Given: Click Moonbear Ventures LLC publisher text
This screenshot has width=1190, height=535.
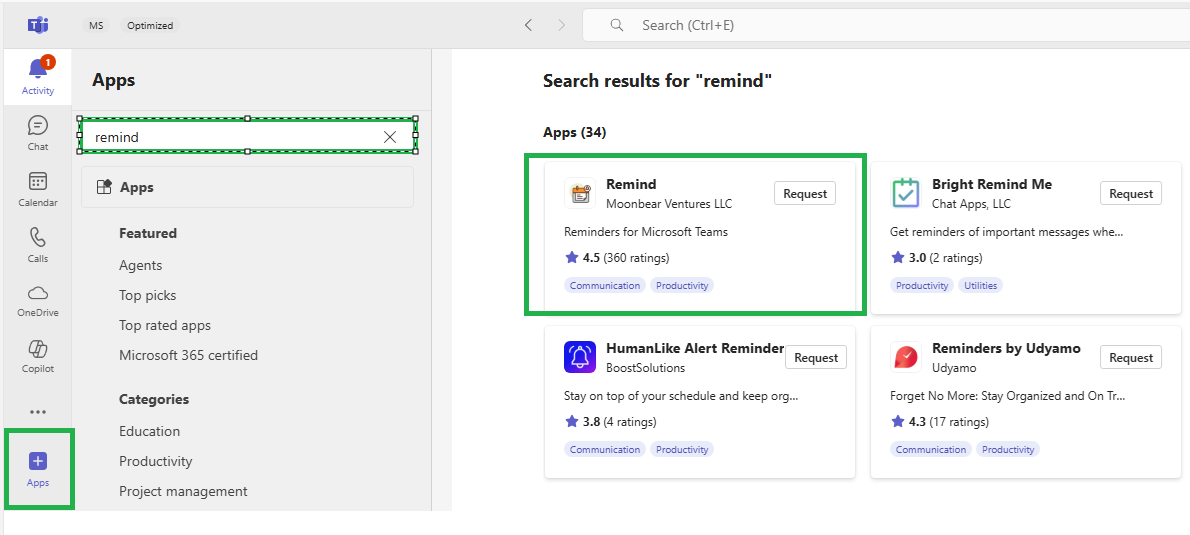Looking at the screenshot, I should tap(669, 203).
